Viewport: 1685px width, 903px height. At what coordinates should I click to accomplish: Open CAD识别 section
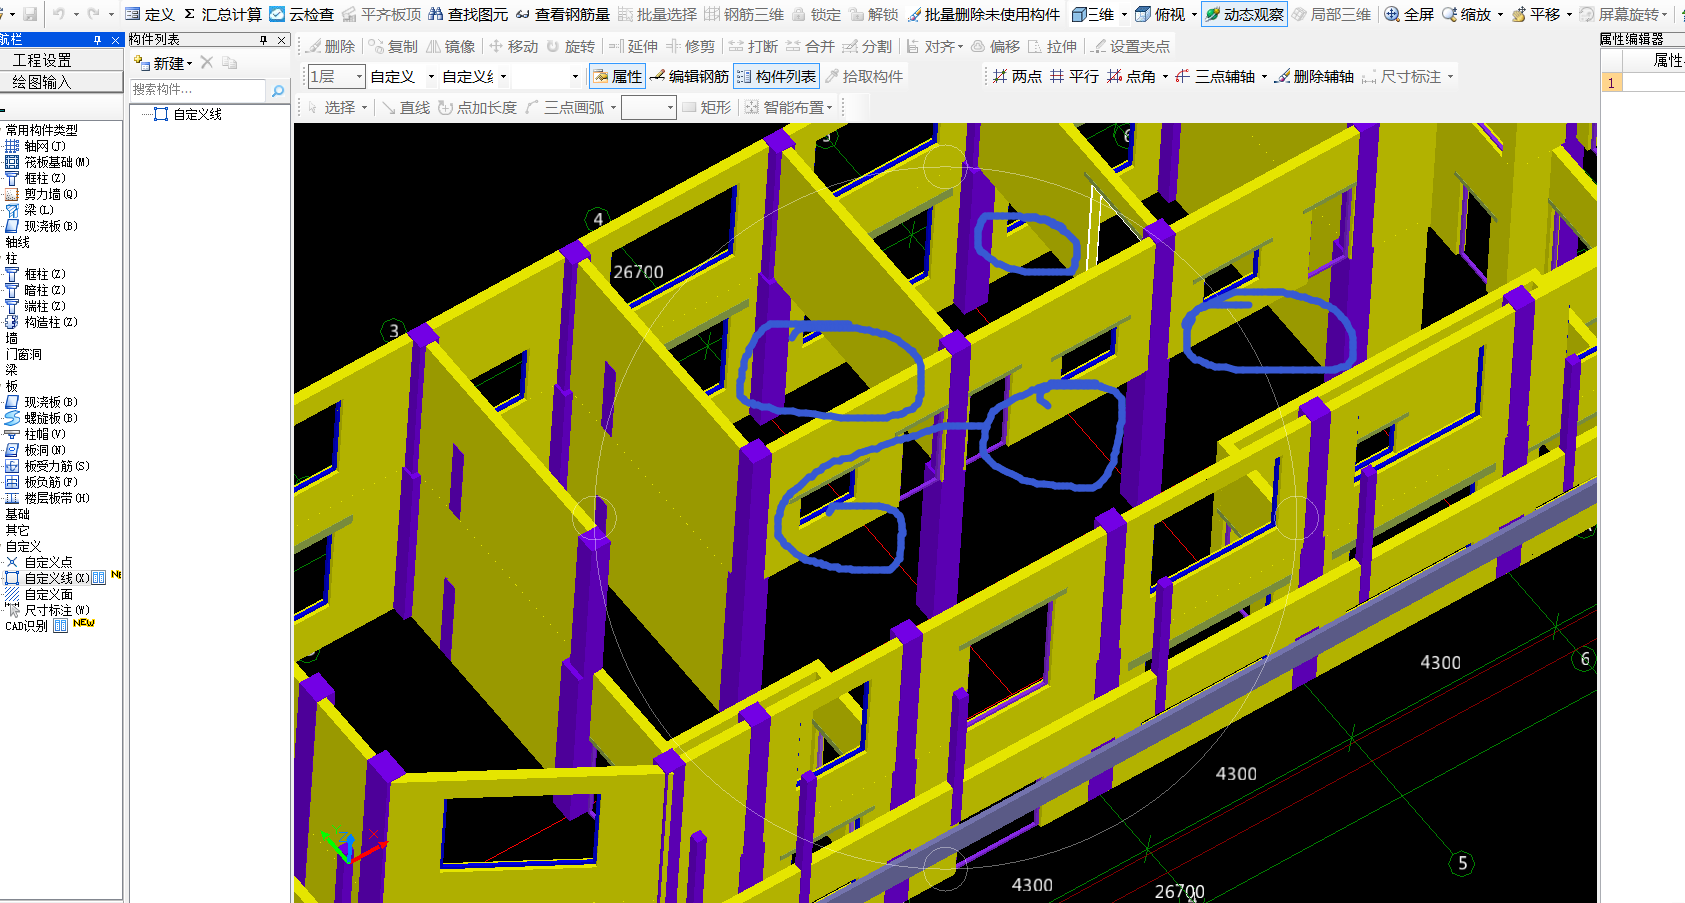coord(26,626)
